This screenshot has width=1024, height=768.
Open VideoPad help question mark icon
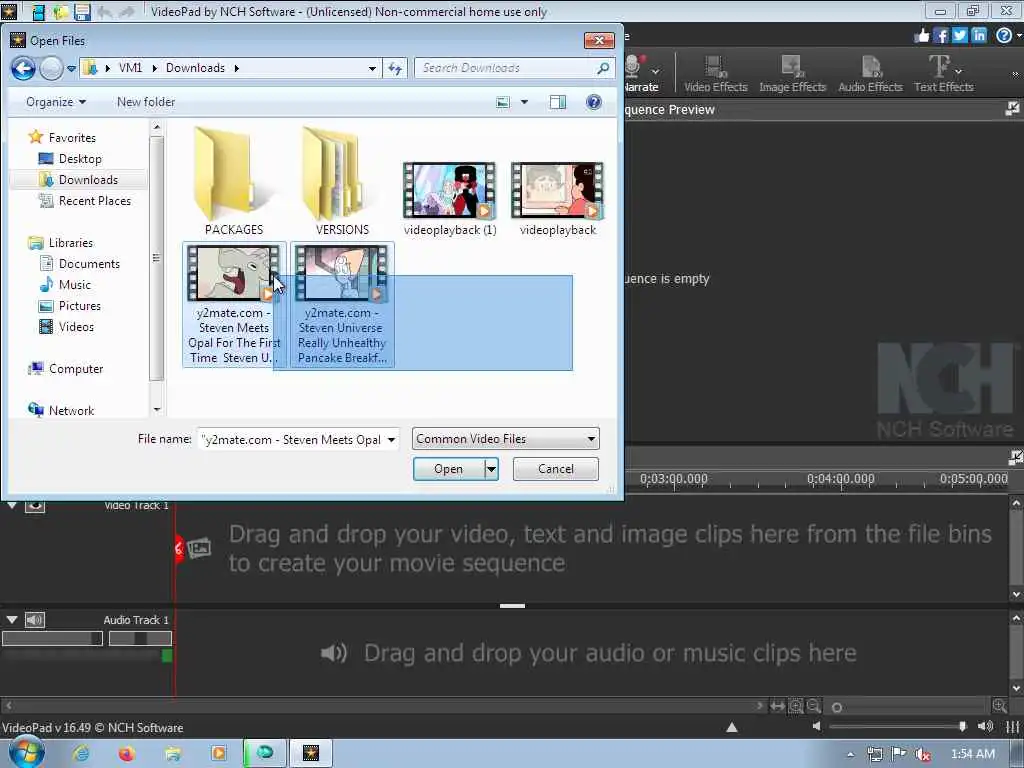pos(1004,36)
